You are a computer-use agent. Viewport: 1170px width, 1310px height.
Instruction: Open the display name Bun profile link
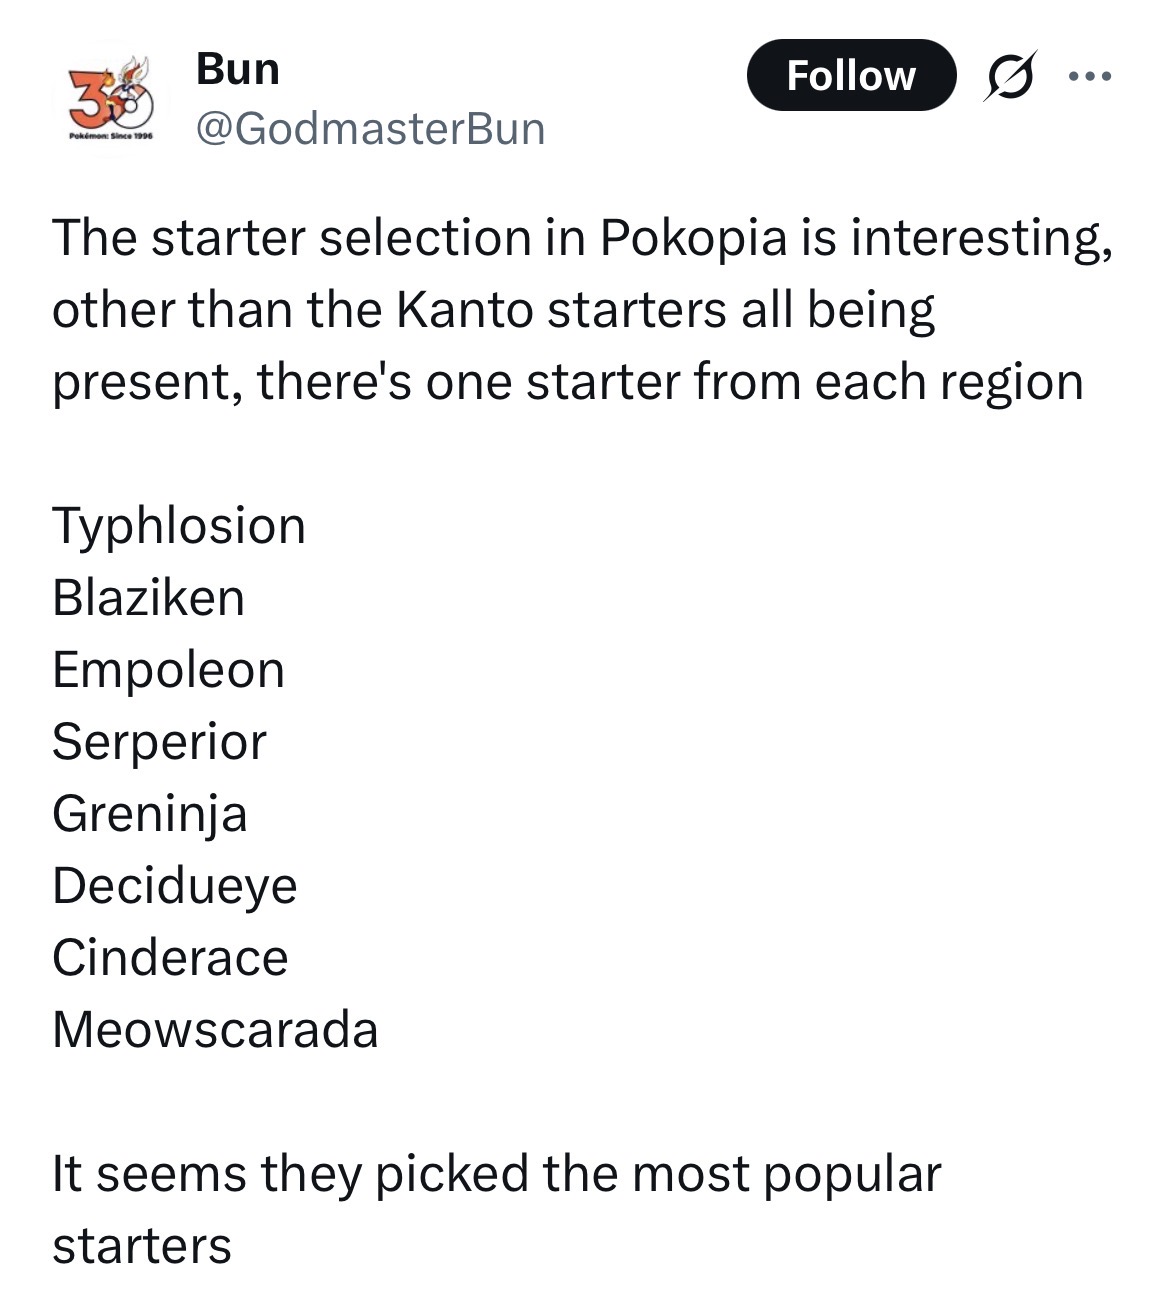pos(238,69)
